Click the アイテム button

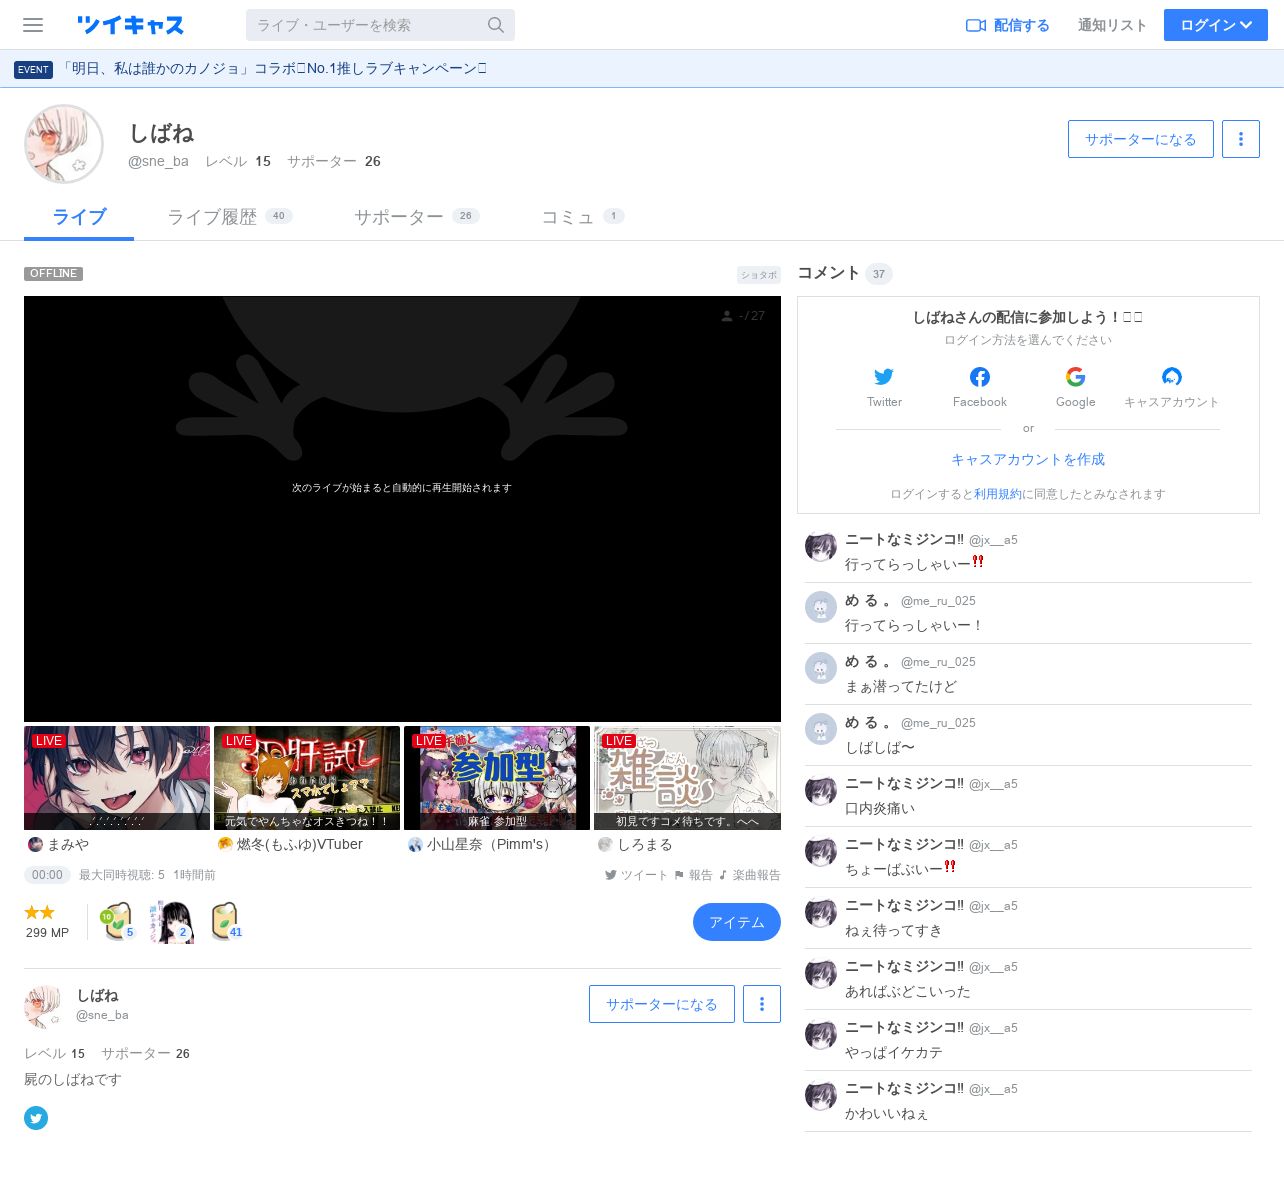point(737,922)
